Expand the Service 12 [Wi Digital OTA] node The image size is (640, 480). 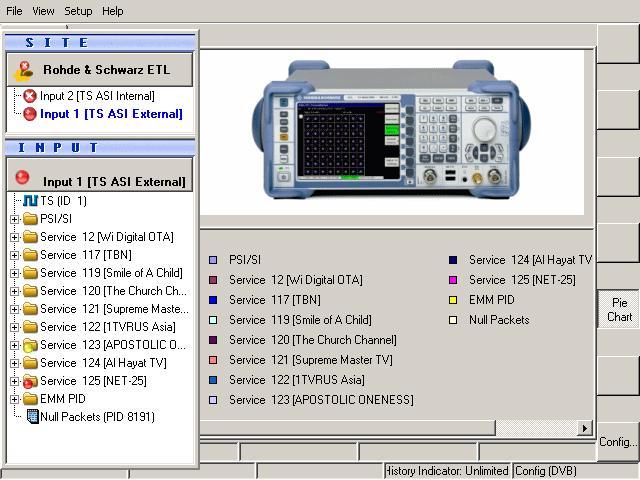(x=15, y=237)
